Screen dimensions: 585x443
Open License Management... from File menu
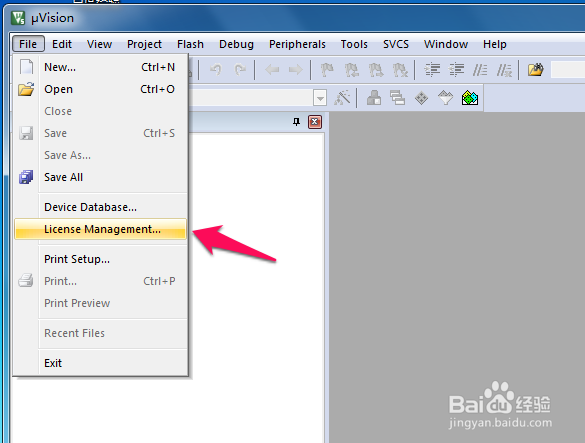point(100,229)
